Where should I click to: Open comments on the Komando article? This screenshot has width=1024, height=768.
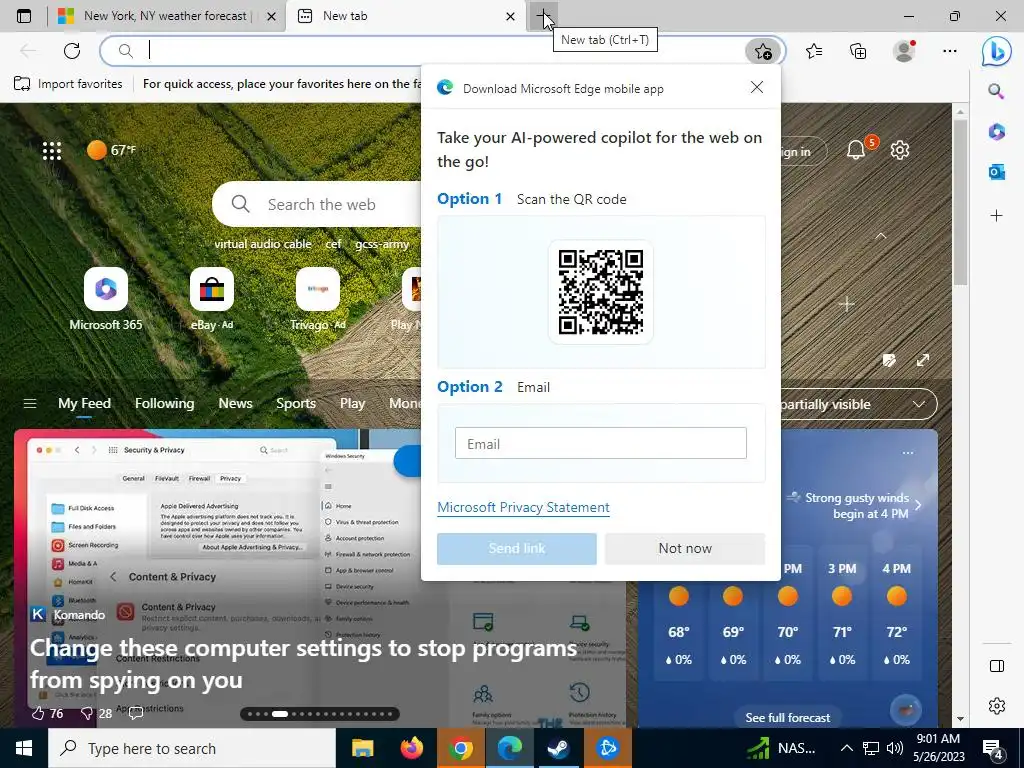point(136,713)
